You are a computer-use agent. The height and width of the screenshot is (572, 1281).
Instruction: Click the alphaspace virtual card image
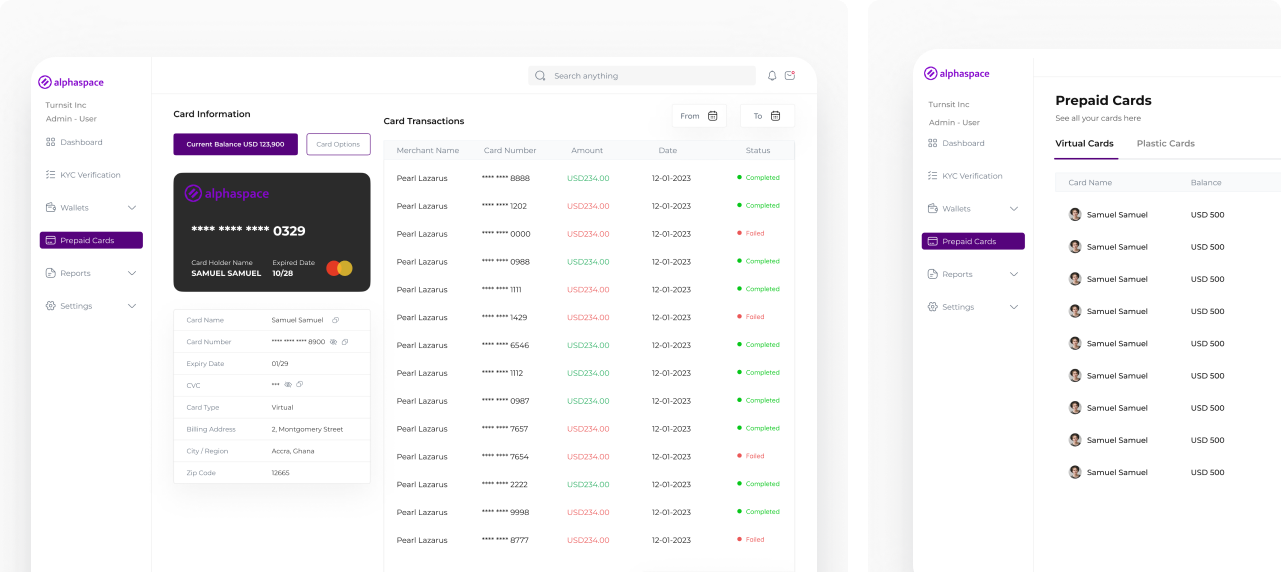pos(272,232)
